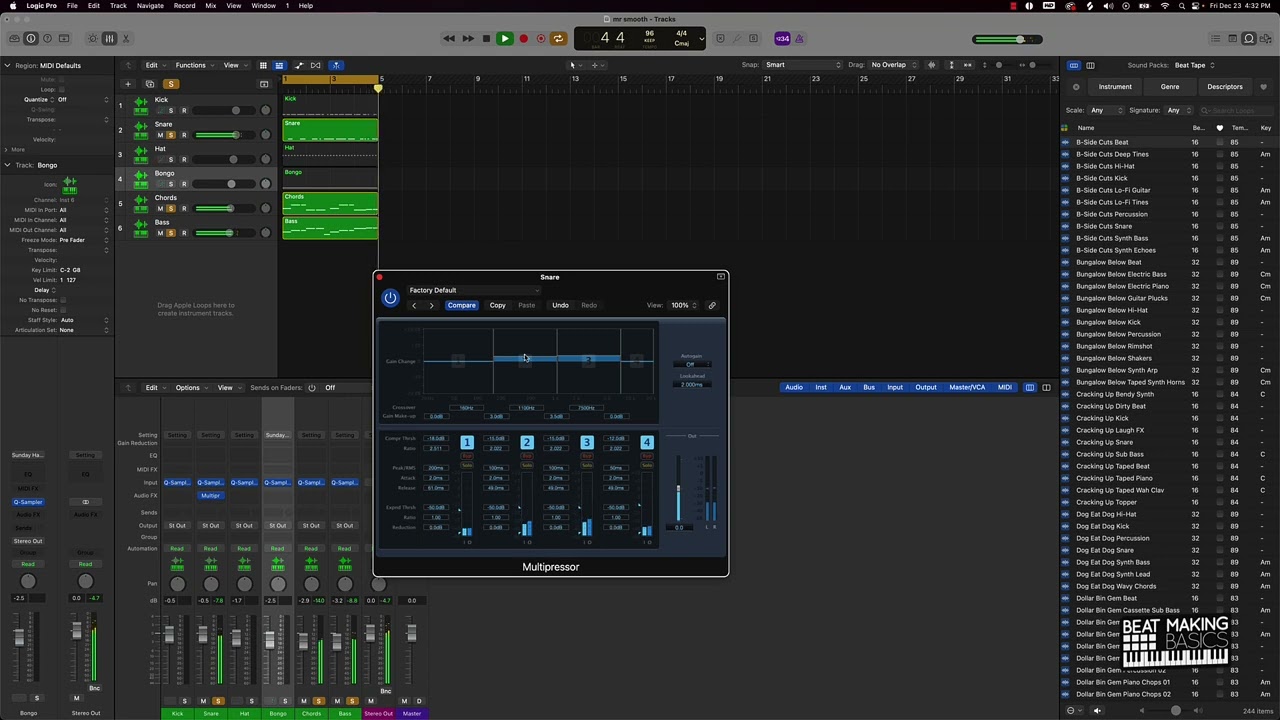1280x720 pixels.
Task: Open the Tracks area Edit menu
Action: point(154,65)
